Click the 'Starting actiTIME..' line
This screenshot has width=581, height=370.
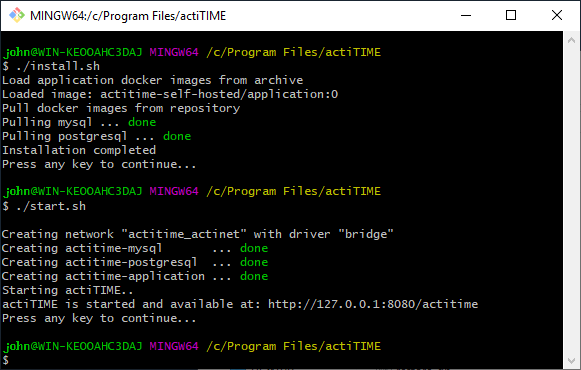(x=67, y=290)
